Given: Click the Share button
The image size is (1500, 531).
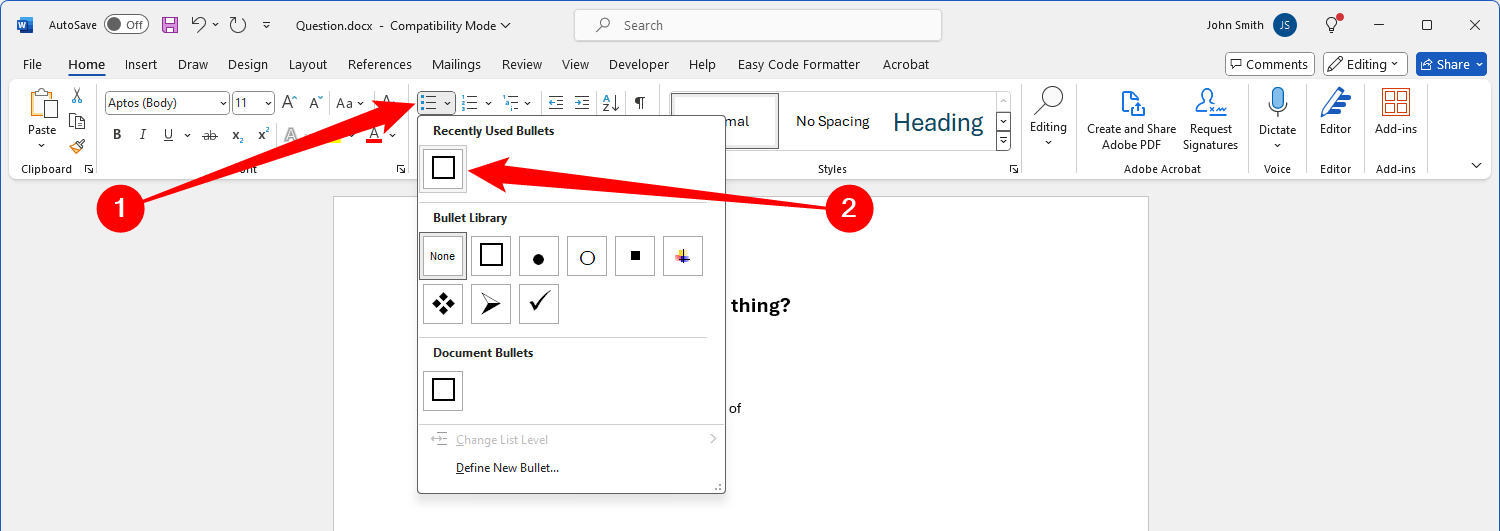Looking at the screenshot, I should pyautogui.click(x=1451, y=64).
